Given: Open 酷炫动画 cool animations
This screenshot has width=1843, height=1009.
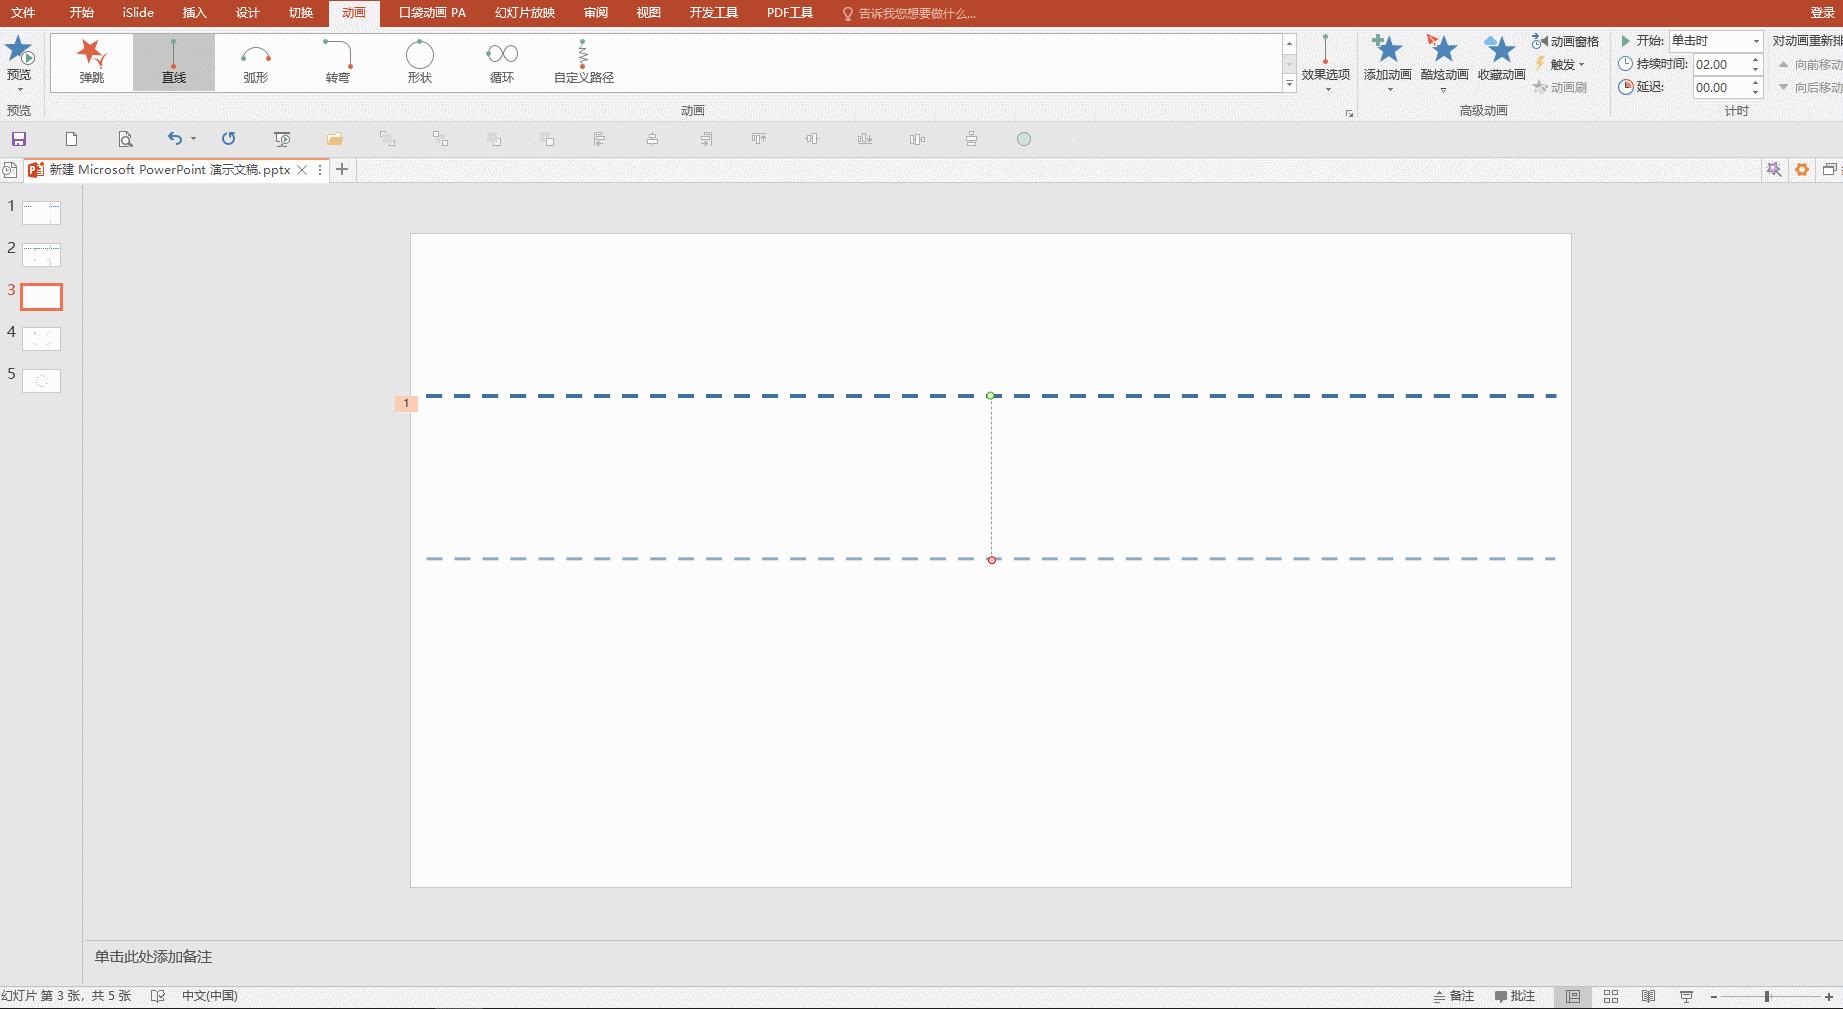Looking at the screenshot, I should point(1444,63).
